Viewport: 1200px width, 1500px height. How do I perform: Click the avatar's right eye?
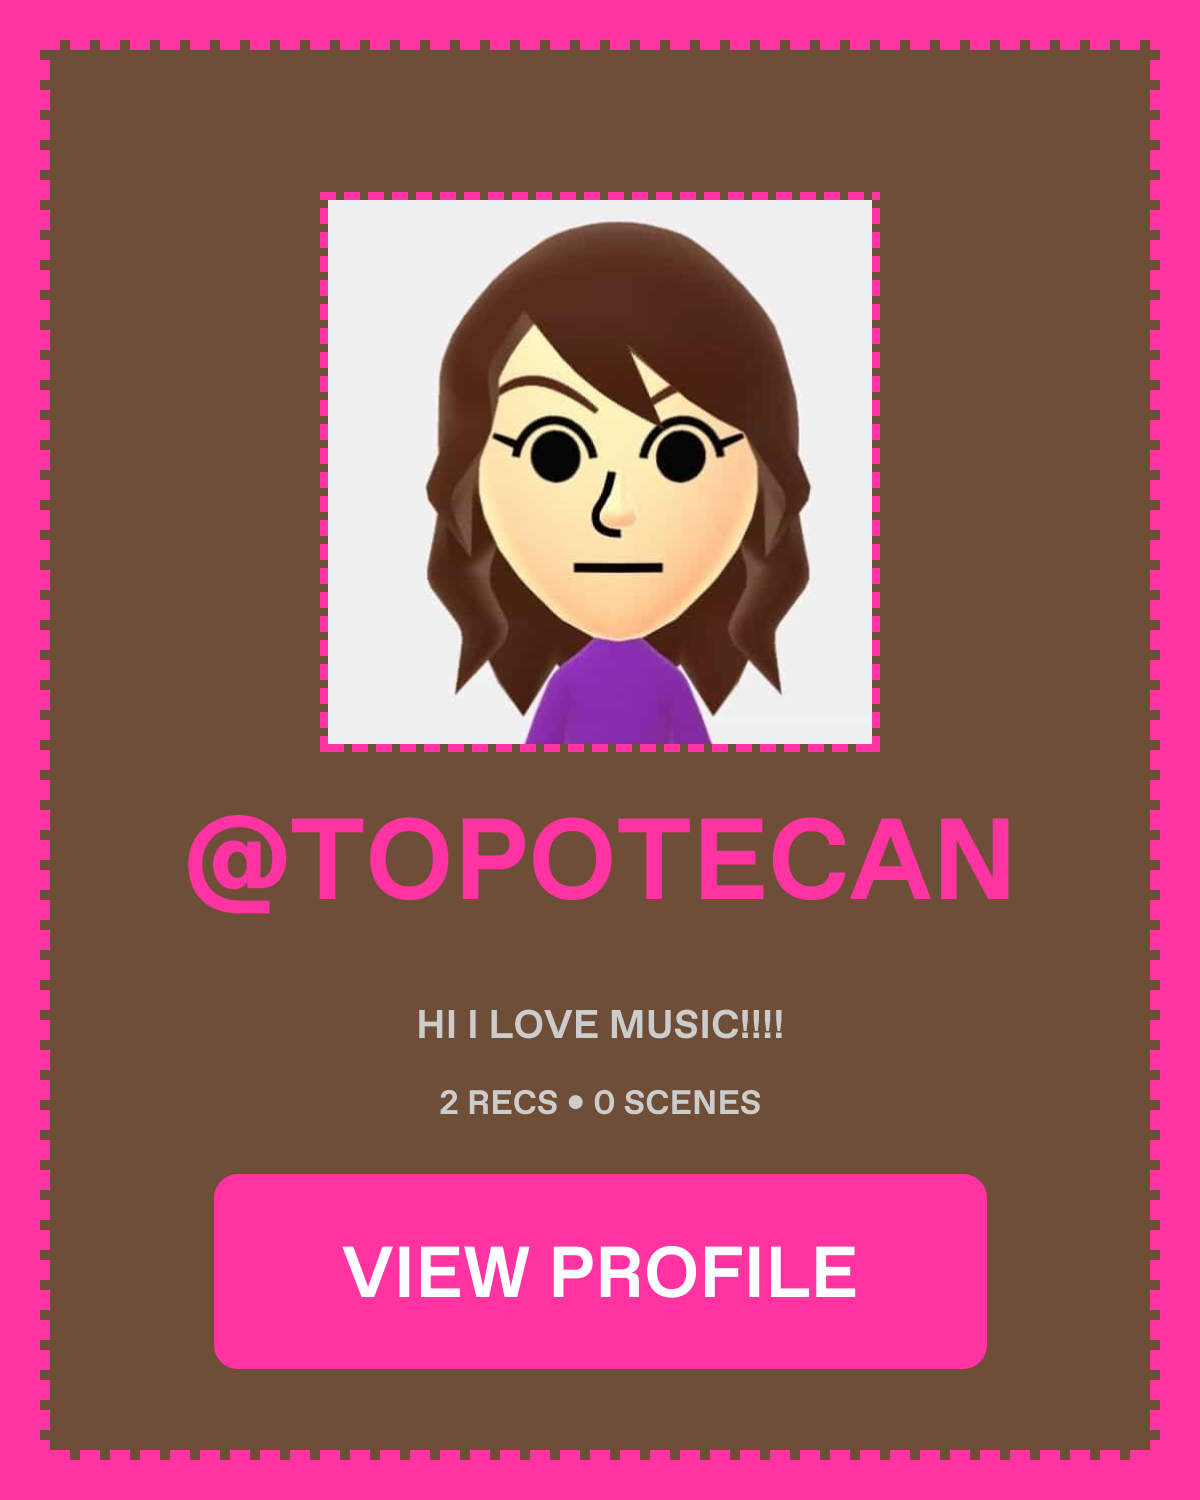680,453
